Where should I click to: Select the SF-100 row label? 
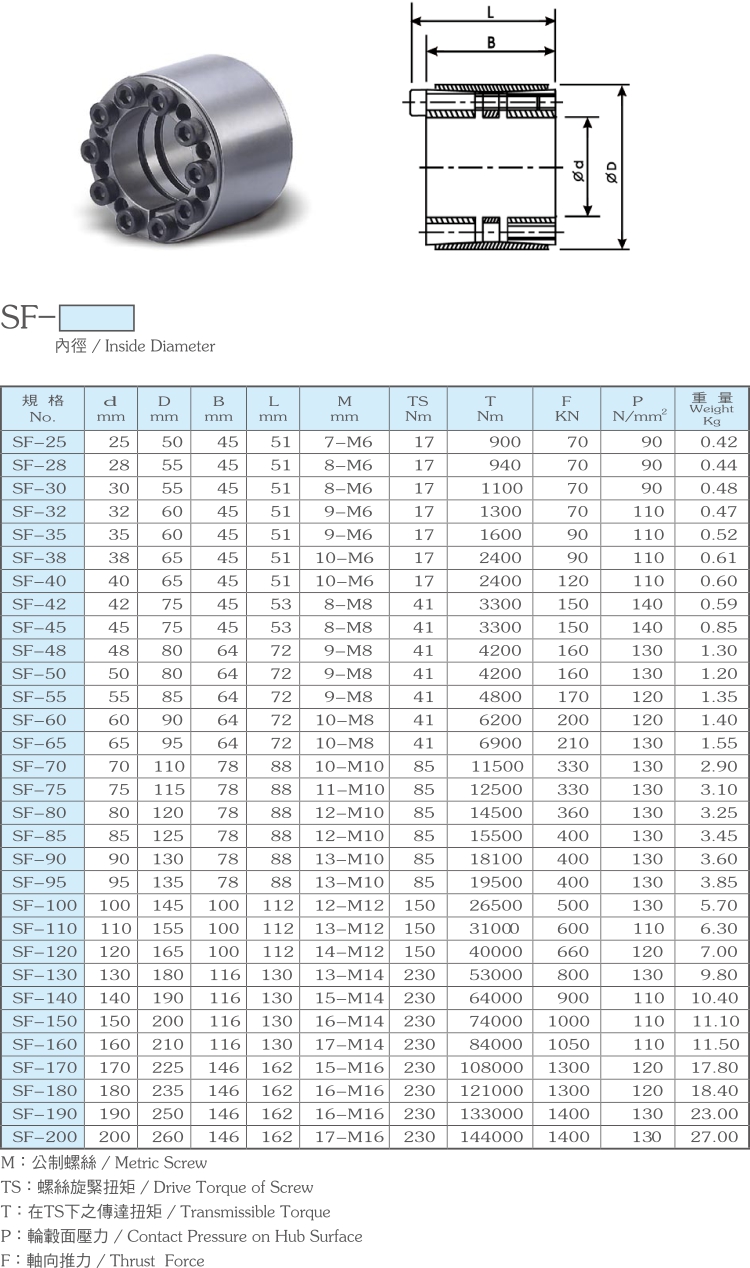pyautogui.click(x=43, y=905)
